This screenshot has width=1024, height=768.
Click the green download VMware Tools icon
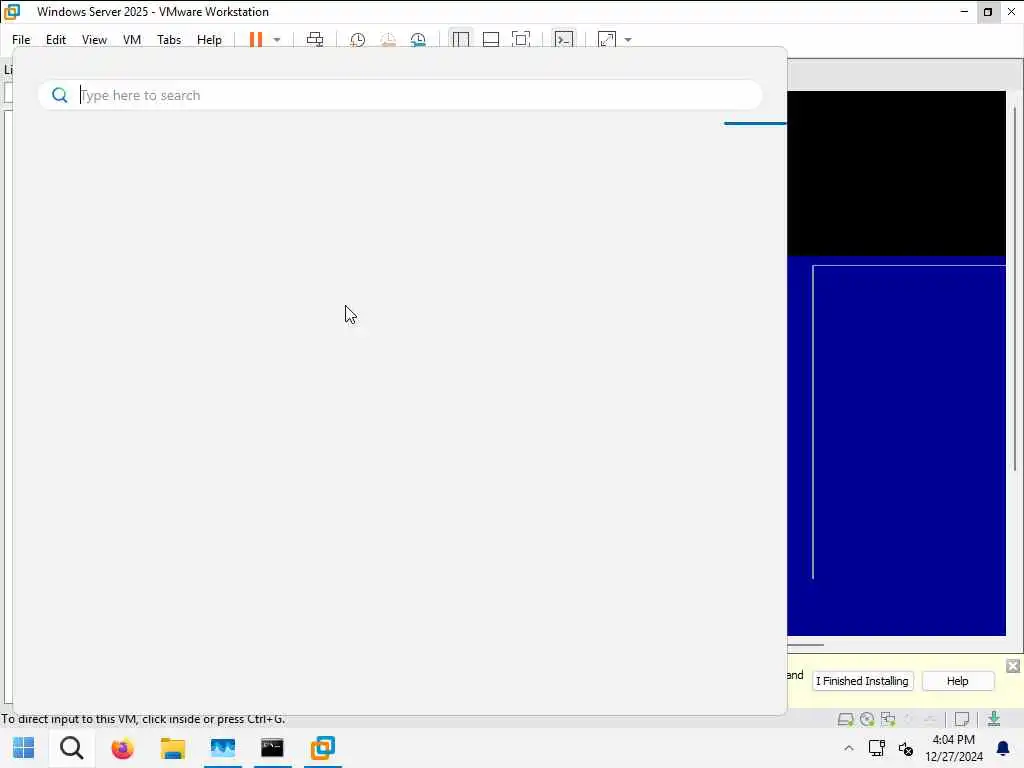pos(994,719)
